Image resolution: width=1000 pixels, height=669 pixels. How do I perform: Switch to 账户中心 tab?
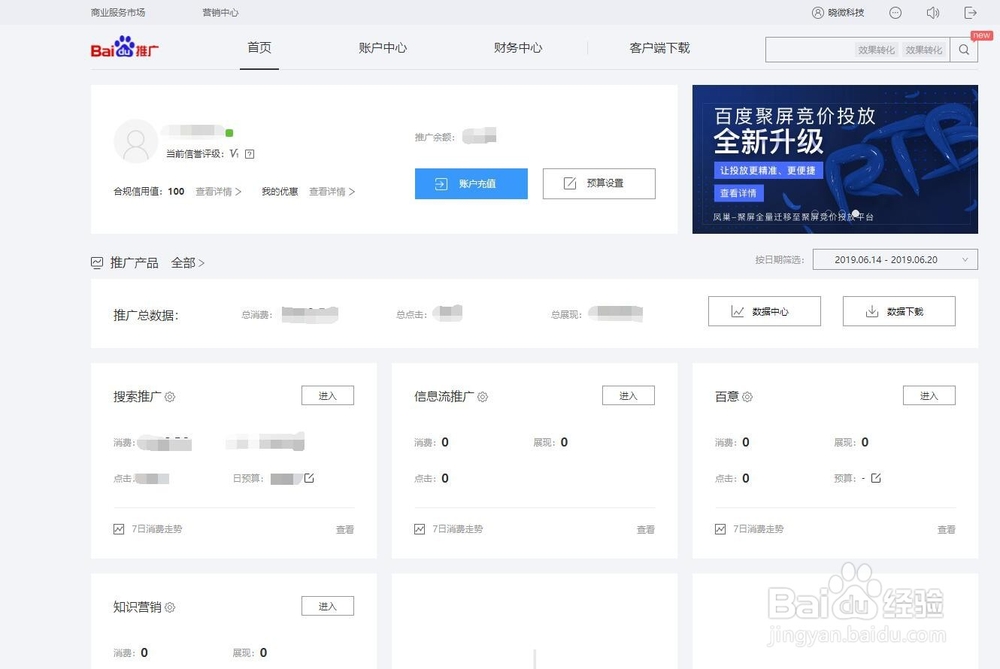tap(383, 48)
